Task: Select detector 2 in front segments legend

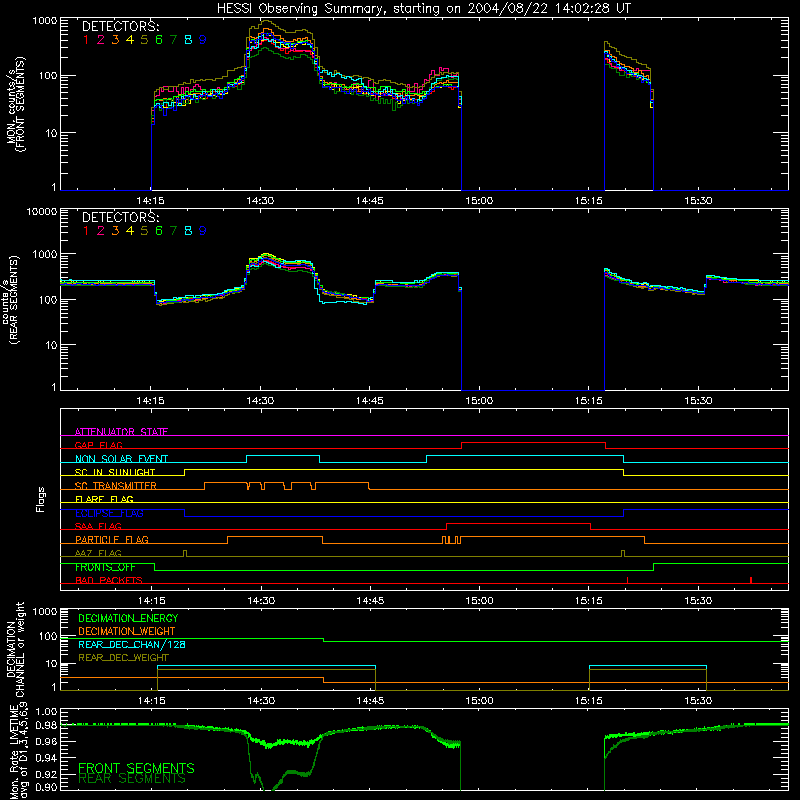Action: 101,40
